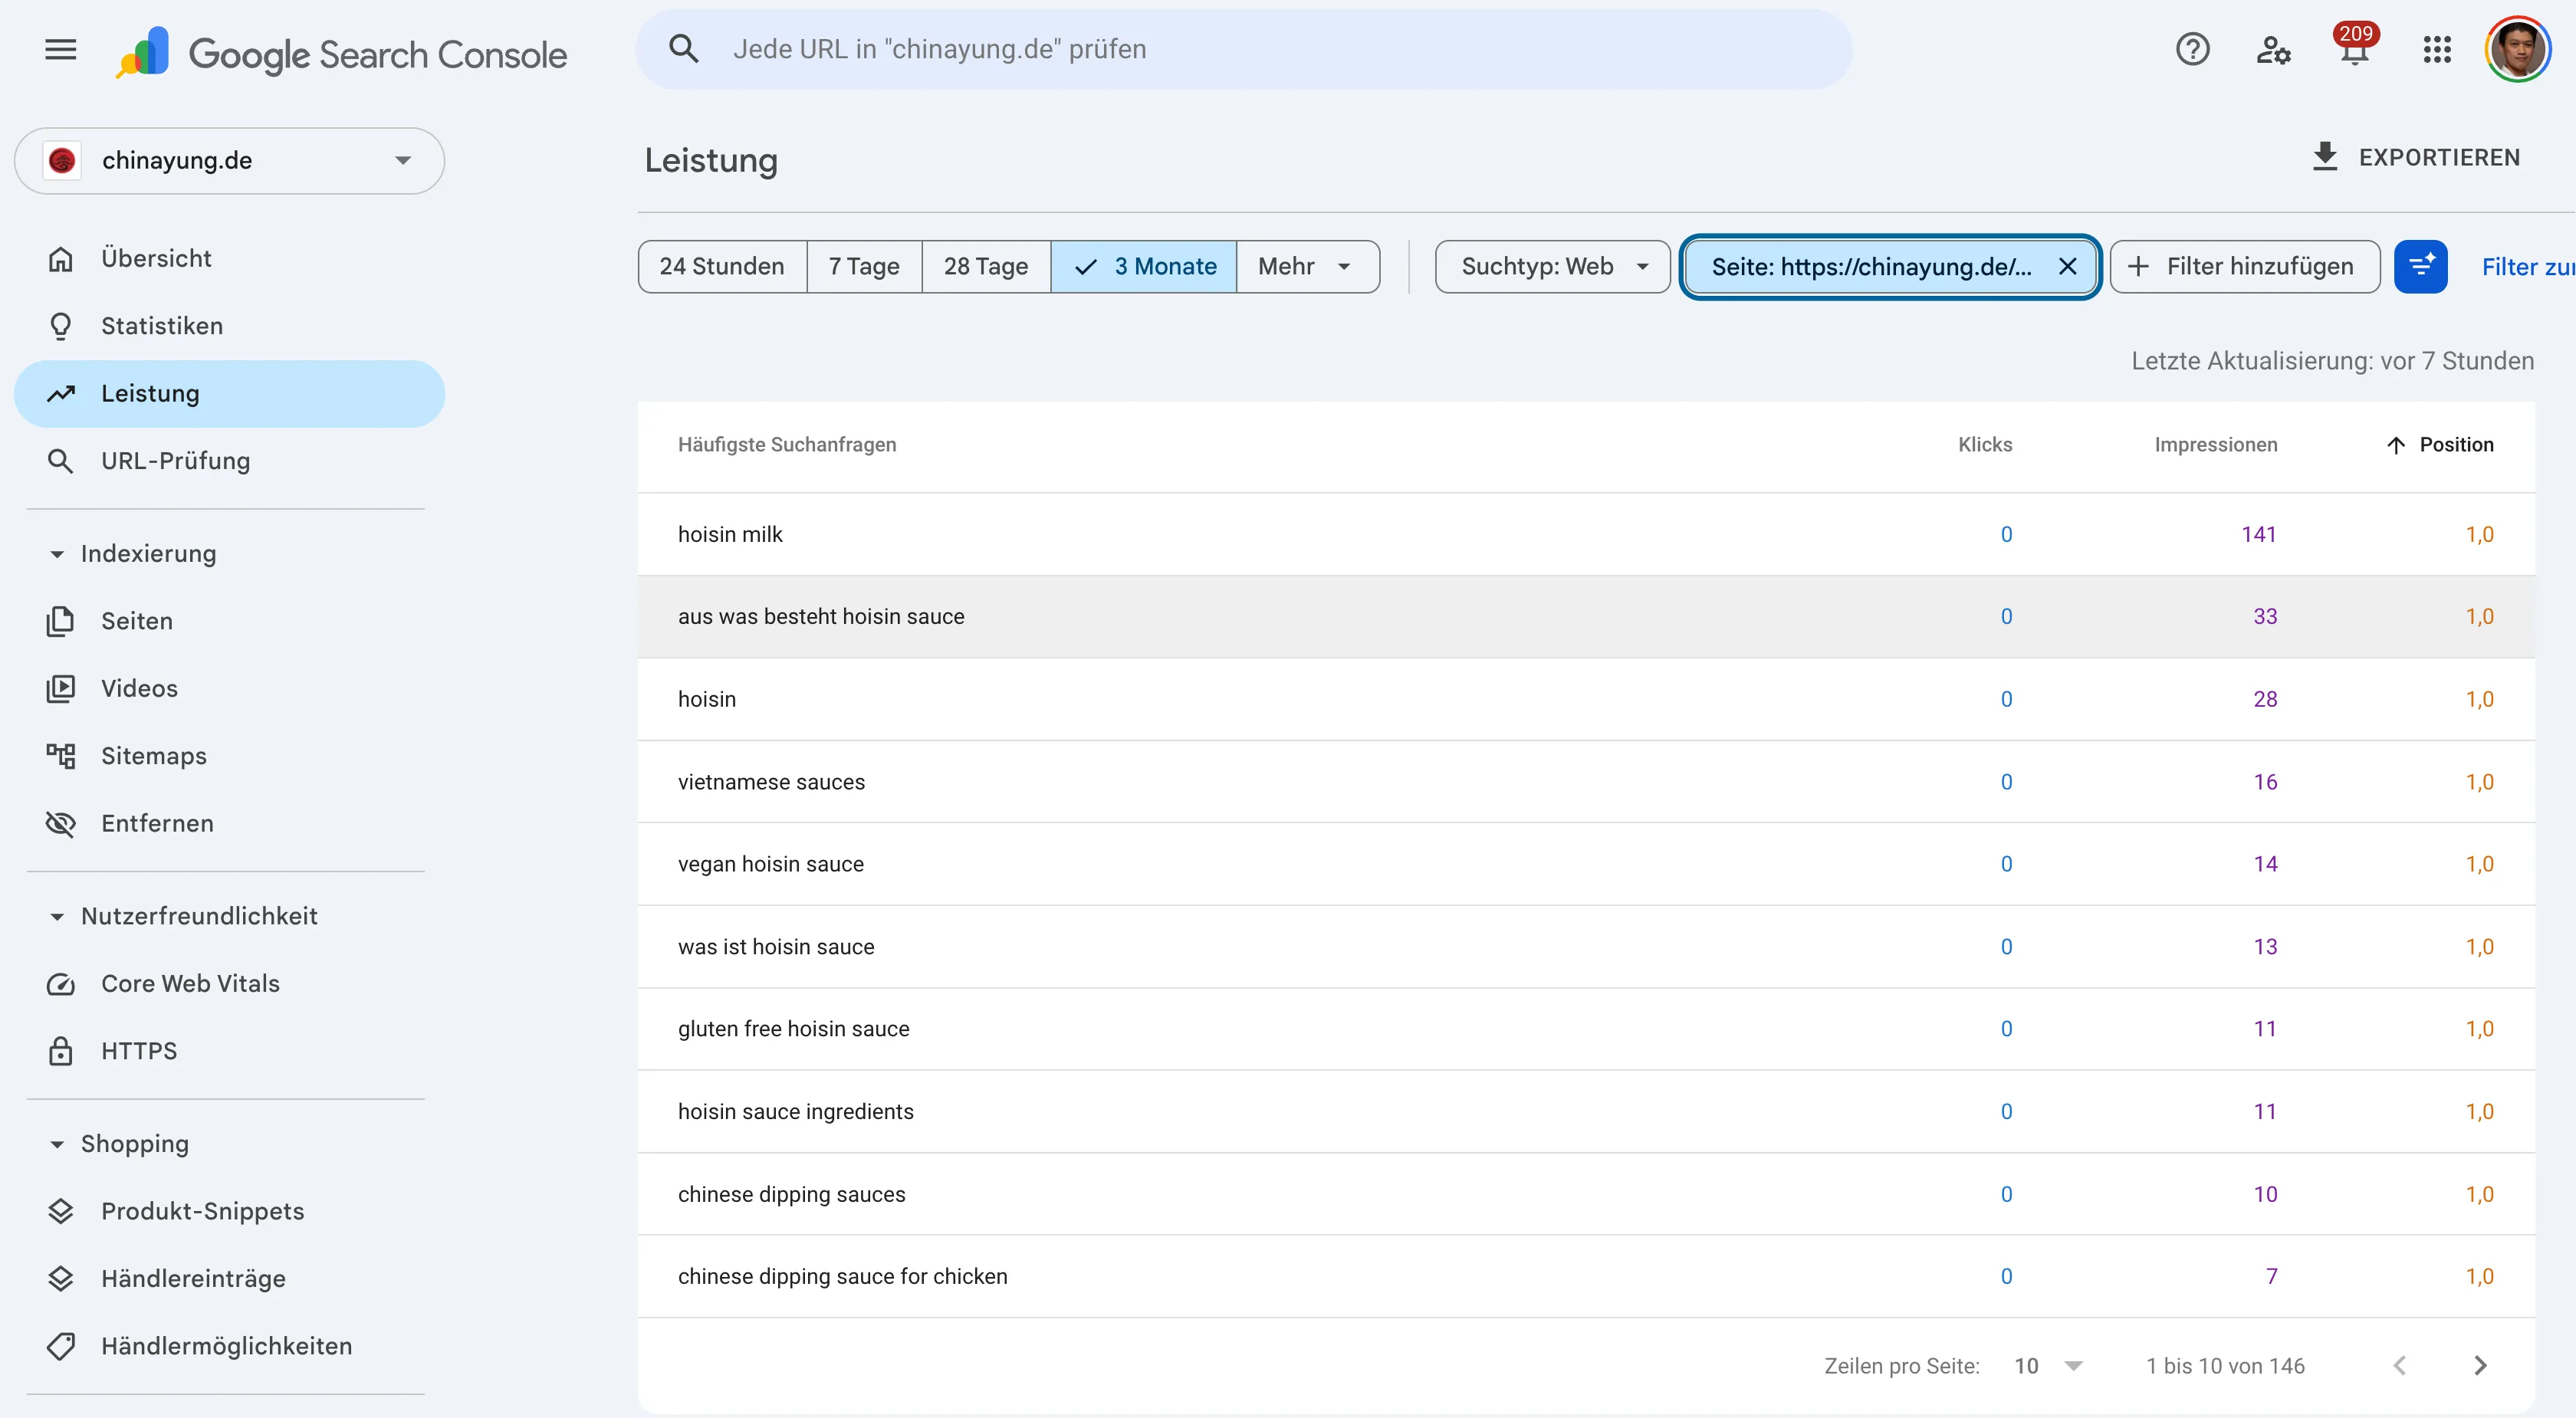Select the 'vegan hoisin sauce' query row

tap(1586, 864)
